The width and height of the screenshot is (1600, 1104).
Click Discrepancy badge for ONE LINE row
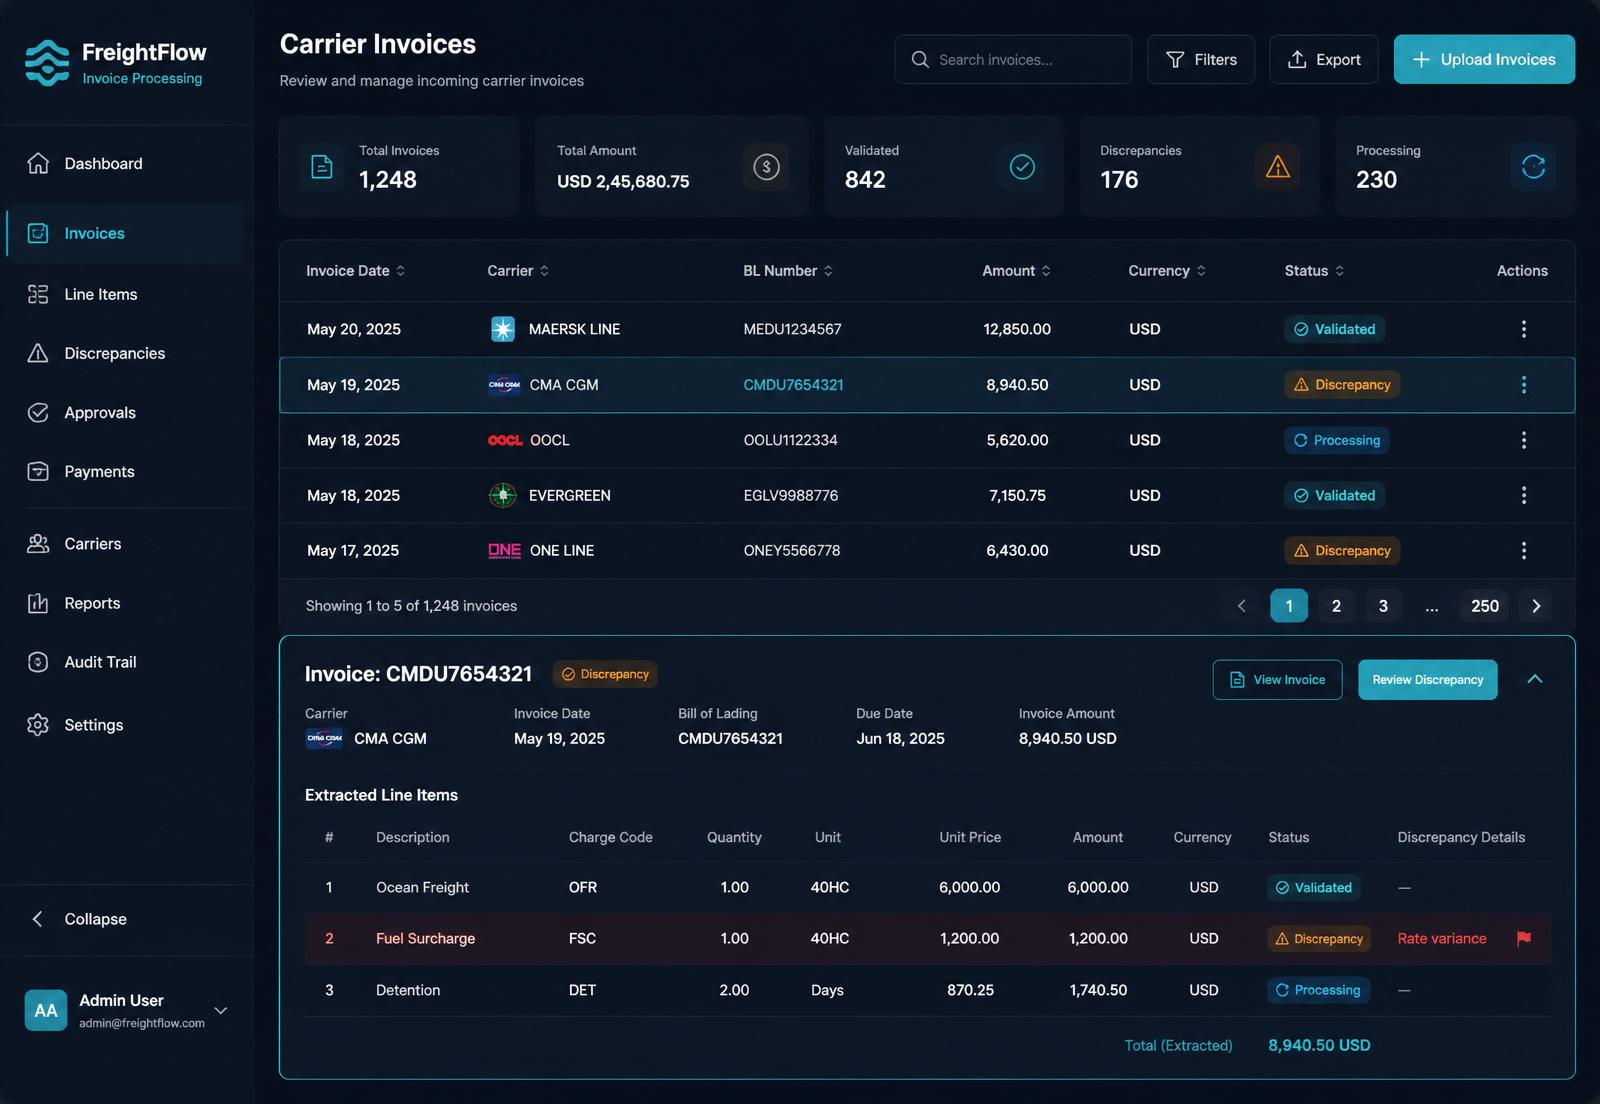pyautogui.click(x=1342, y=551)
